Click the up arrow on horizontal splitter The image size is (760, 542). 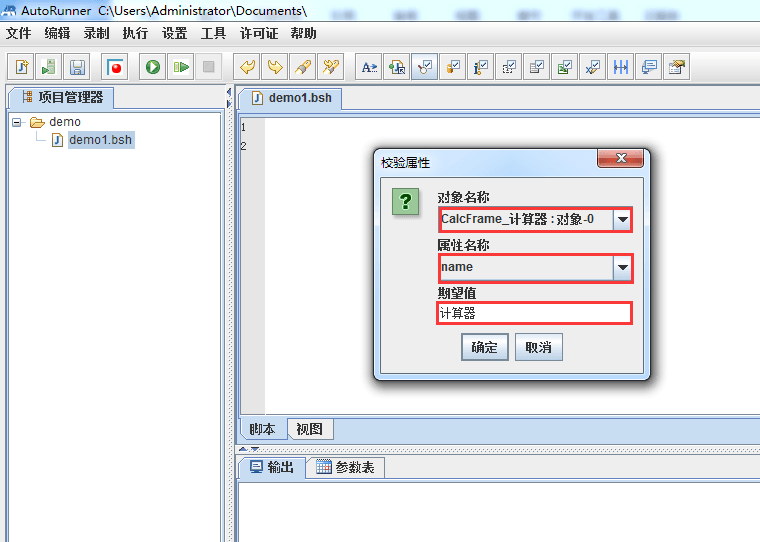point(243,449)
